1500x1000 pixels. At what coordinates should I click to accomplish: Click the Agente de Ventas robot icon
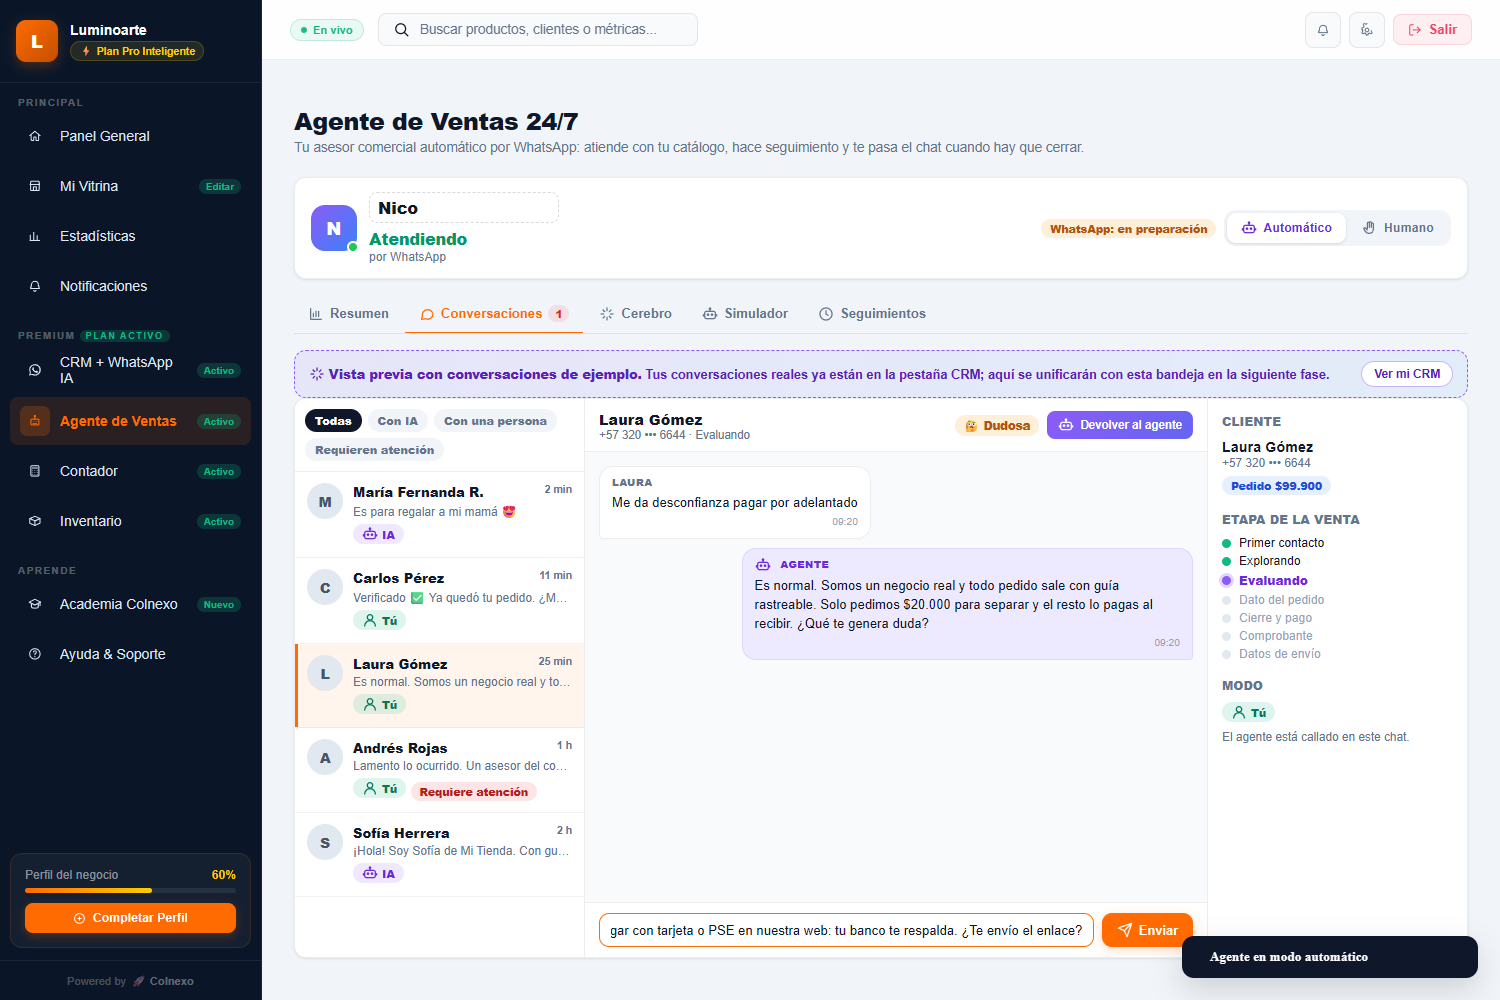(35, 421)
